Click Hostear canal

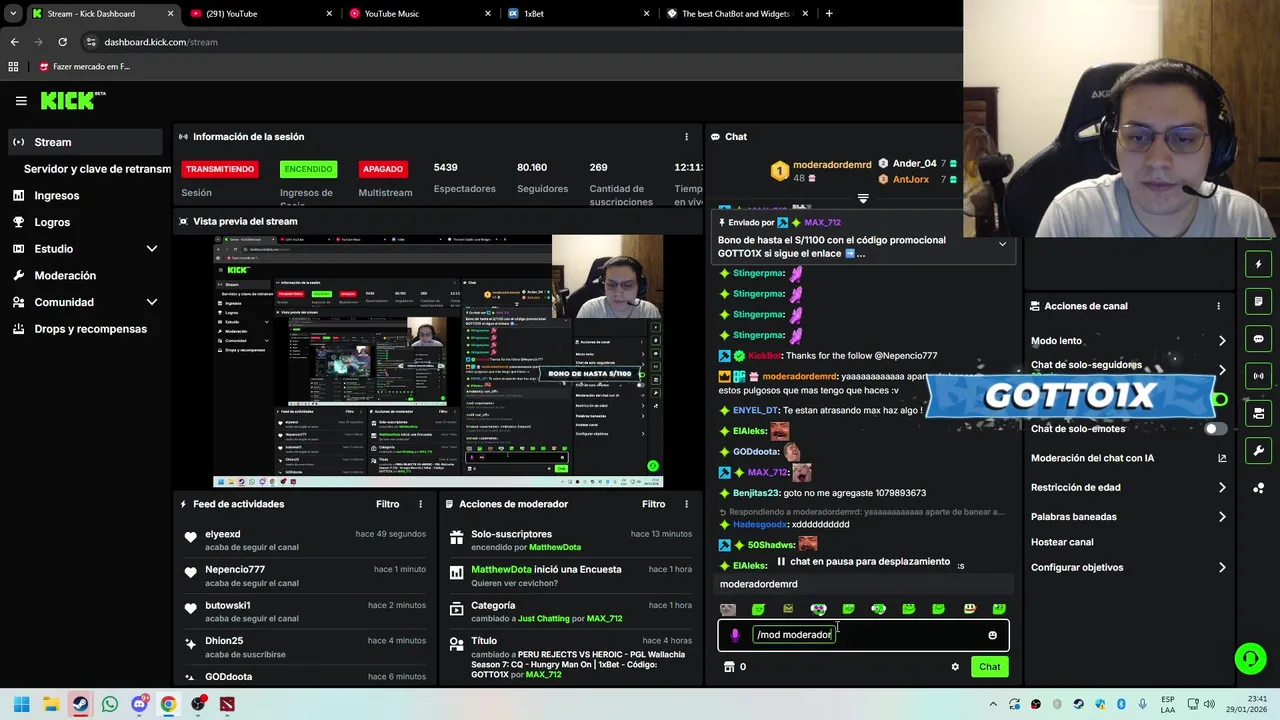[1062, 542]
